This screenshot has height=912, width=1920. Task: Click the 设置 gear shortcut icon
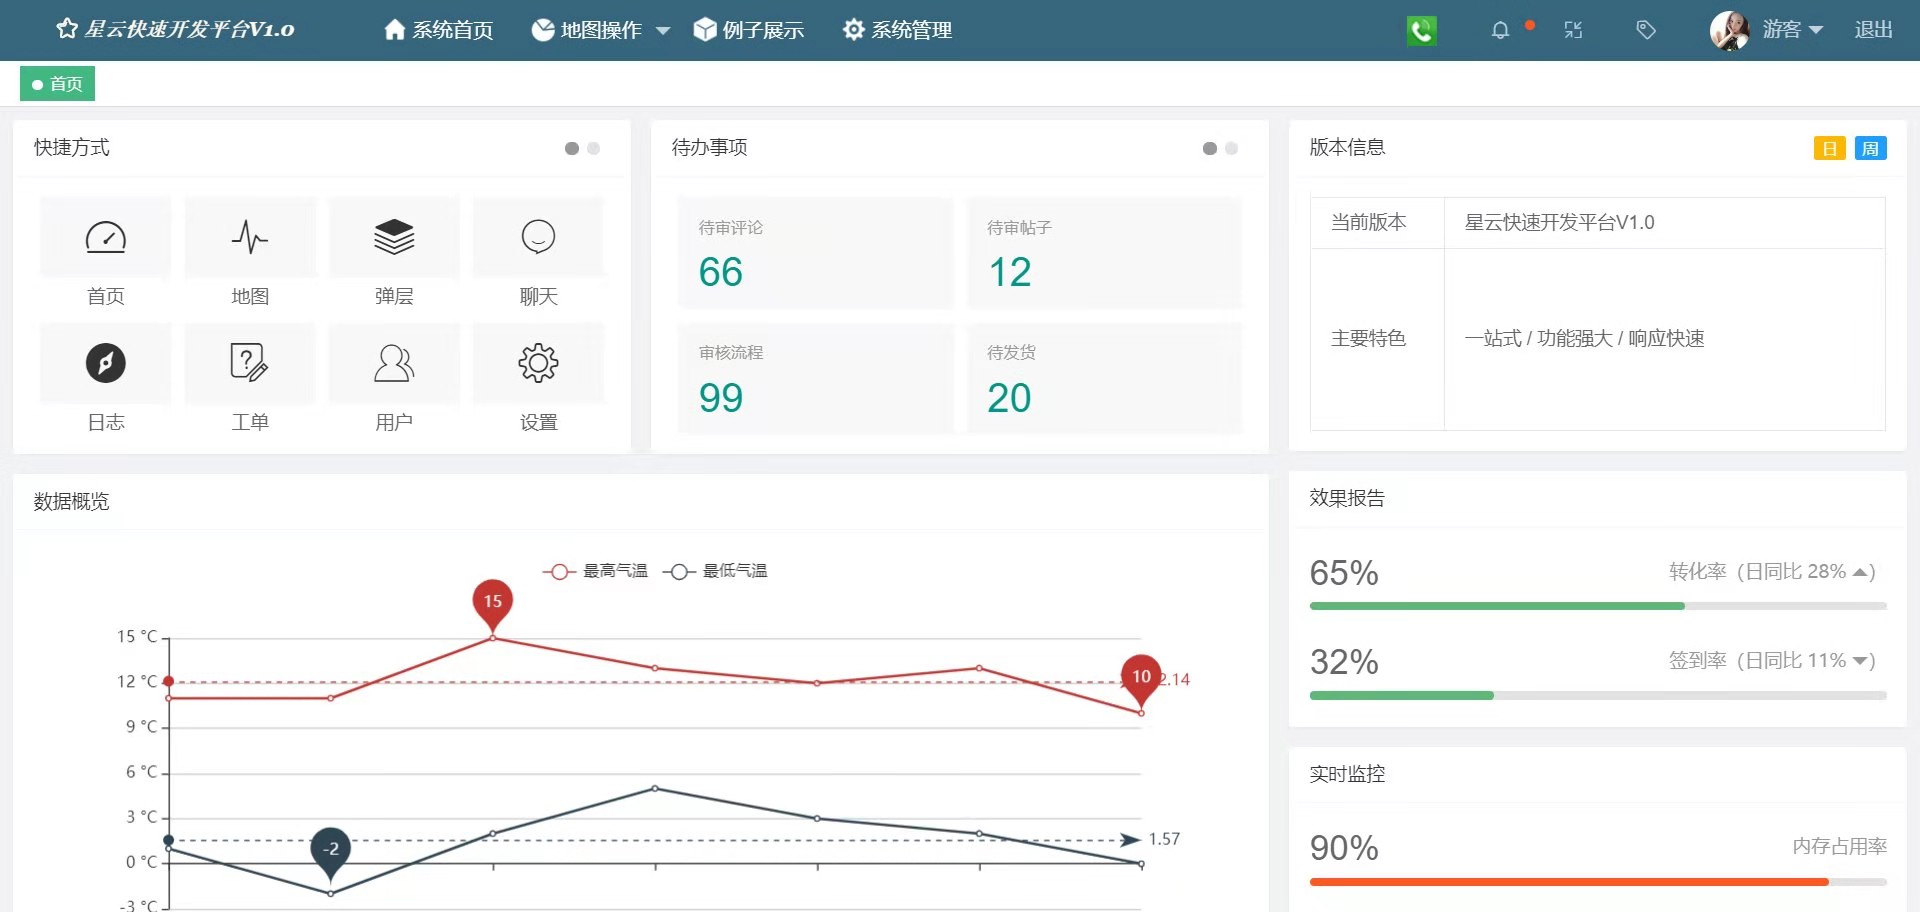[x=538, y=364]
